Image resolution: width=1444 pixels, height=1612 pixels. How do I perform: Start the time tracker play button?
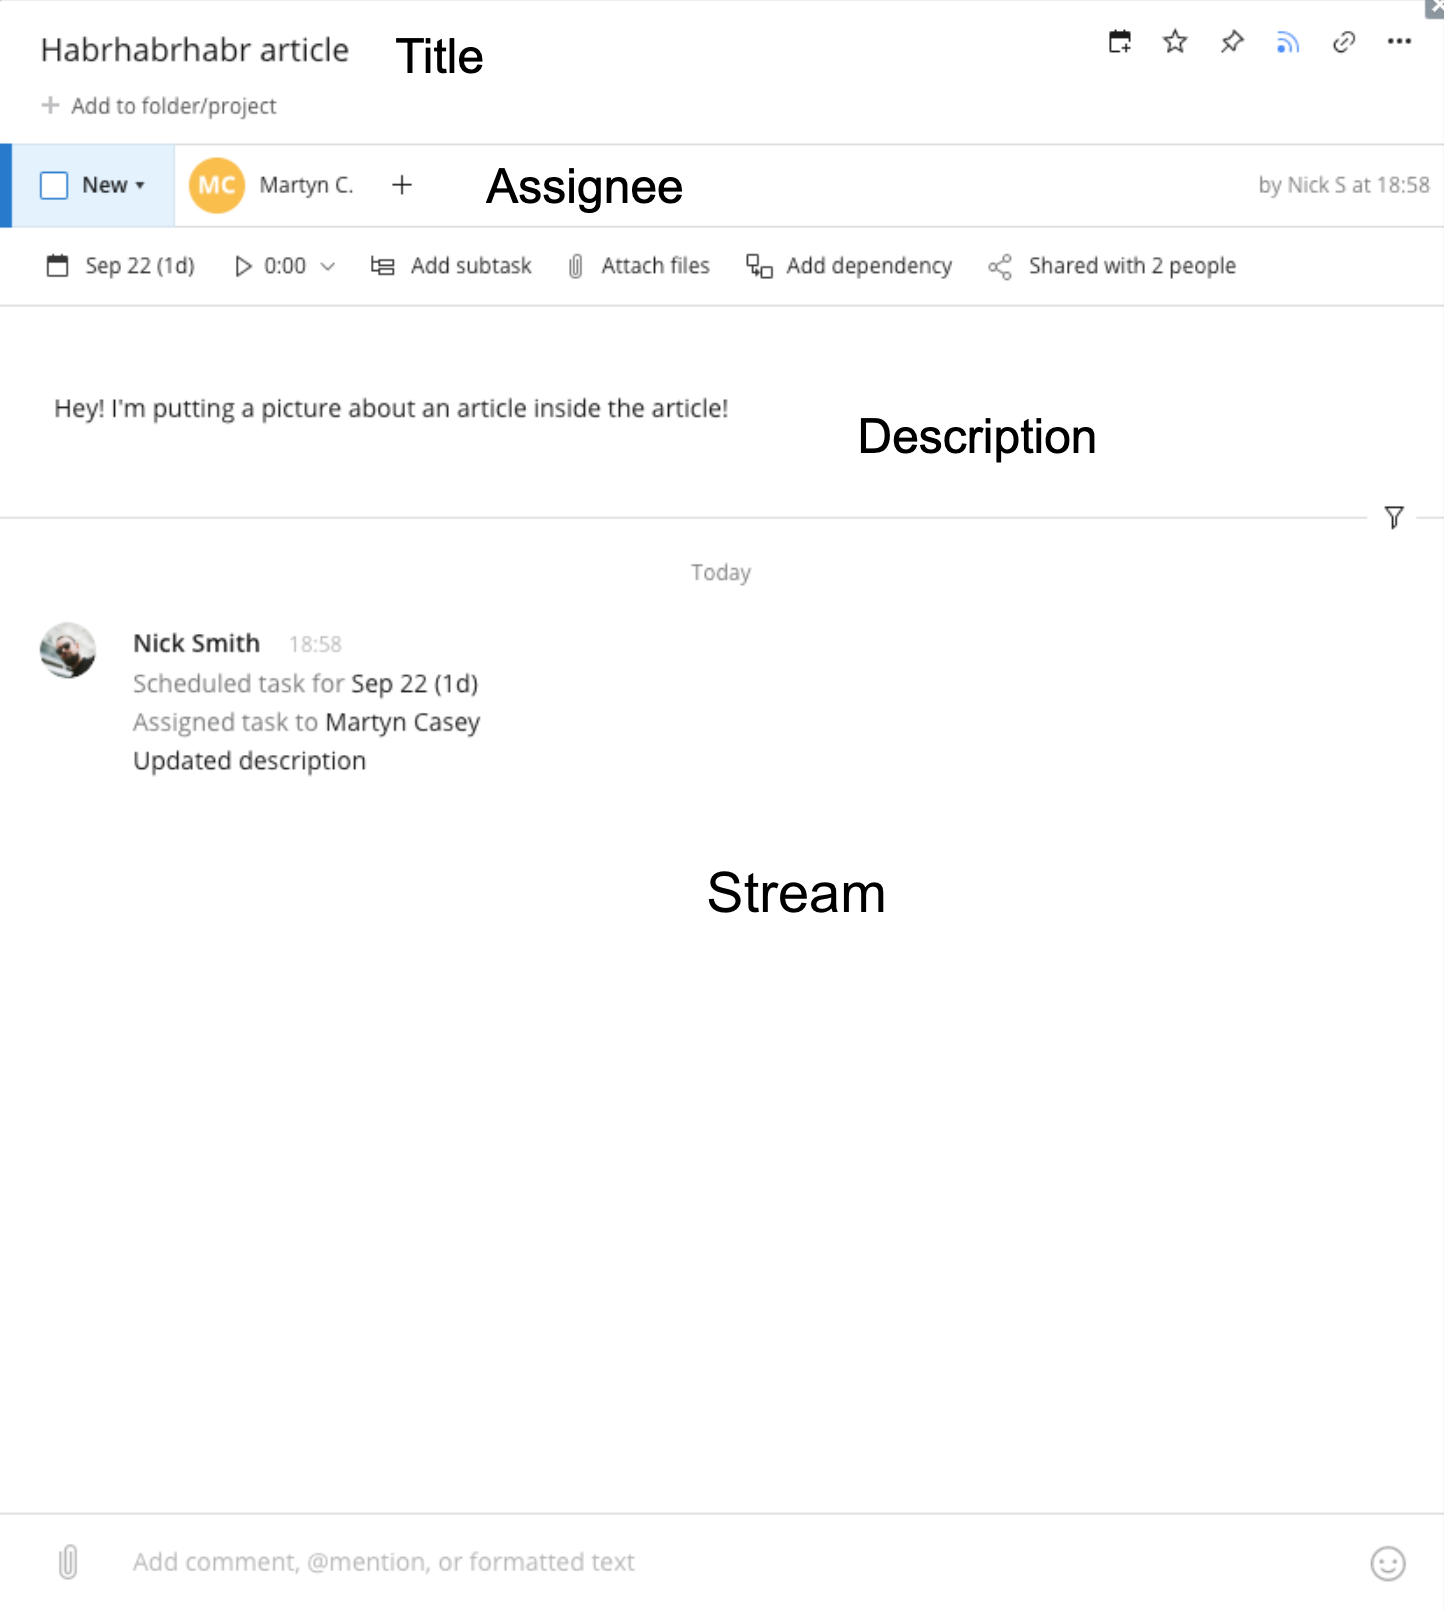point(243,266)
